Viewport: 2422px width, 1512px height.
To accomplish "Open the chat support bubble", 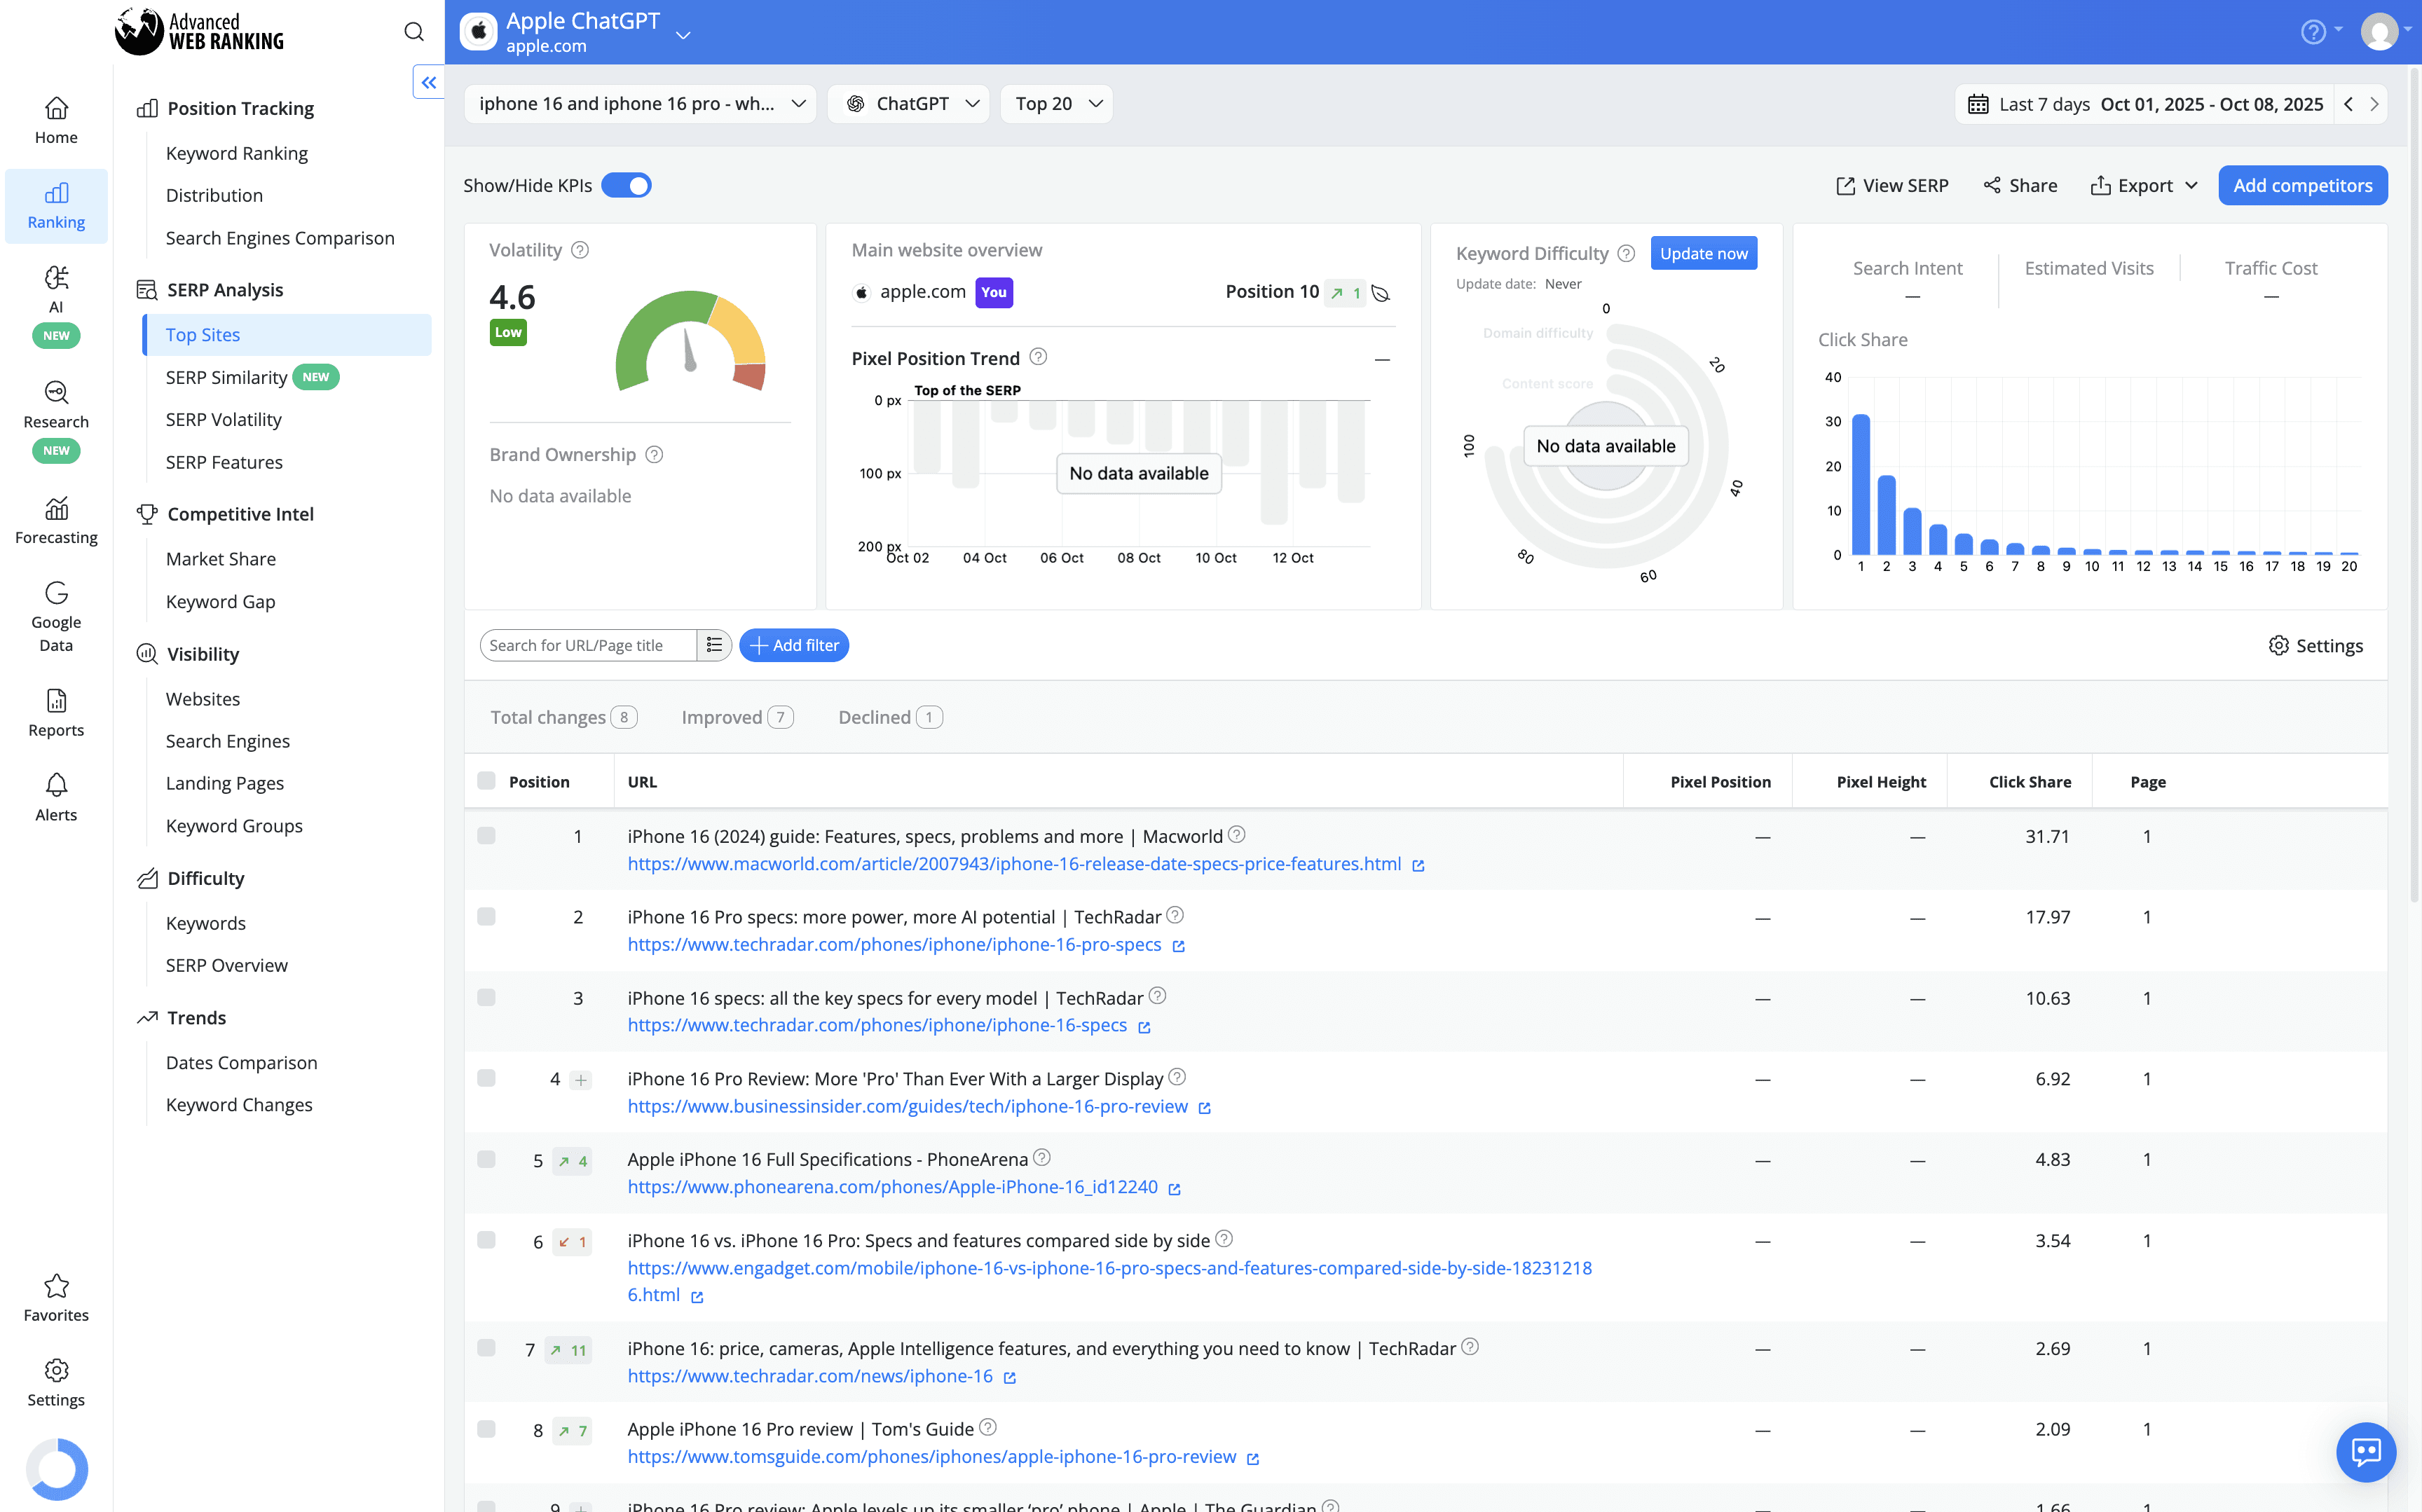I will point(2365,1451).
